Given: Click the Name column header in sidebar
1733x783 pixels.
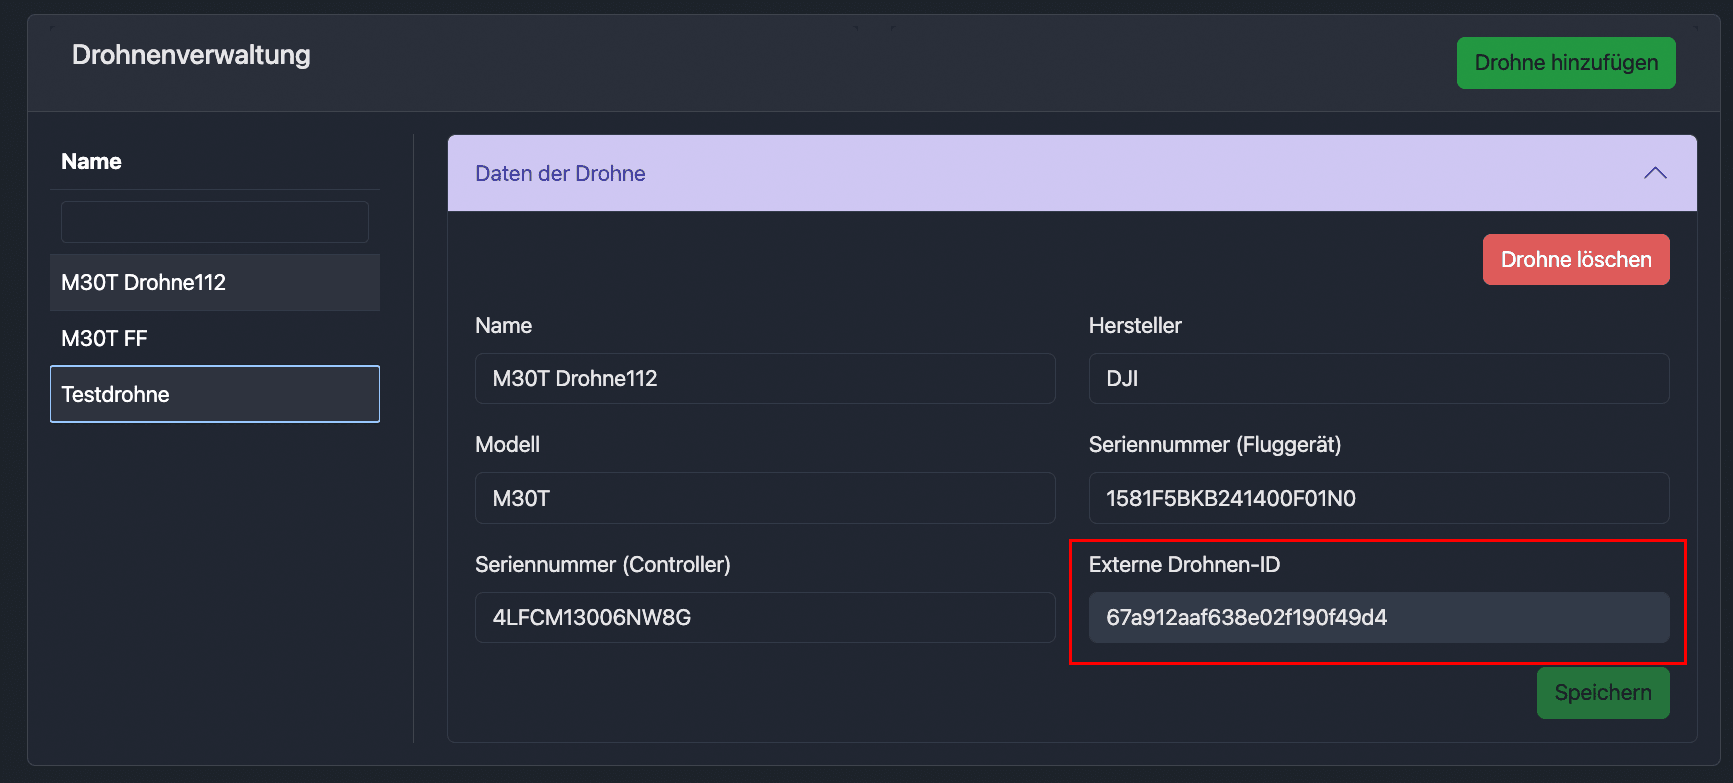Looking at the screenshot, I should click(x=91, y=162).
